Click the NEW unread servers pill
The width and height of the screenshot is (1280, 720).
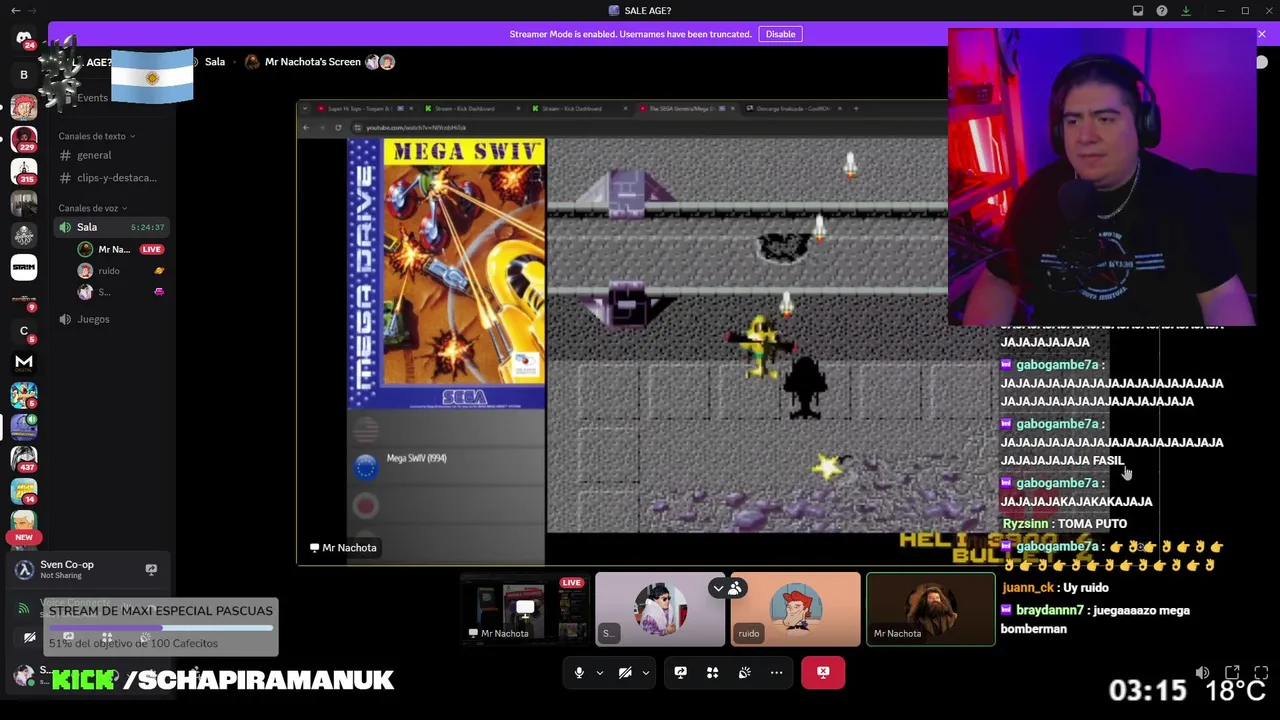[x=24, y=537]
